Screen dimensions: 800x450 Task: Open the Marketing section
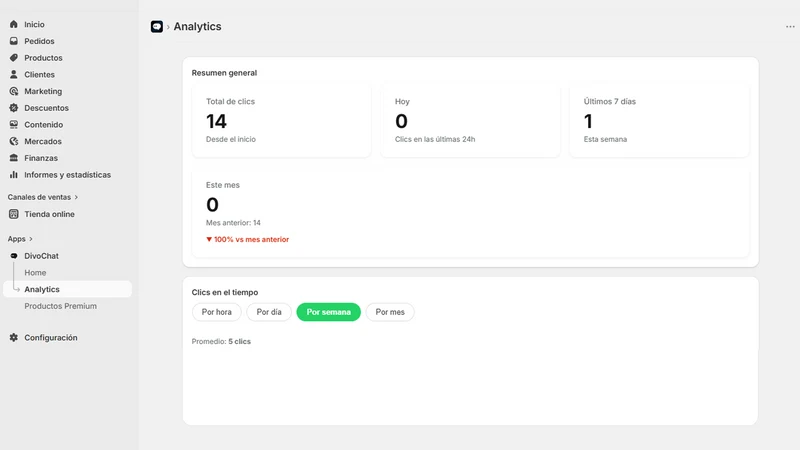coord(43,91)
